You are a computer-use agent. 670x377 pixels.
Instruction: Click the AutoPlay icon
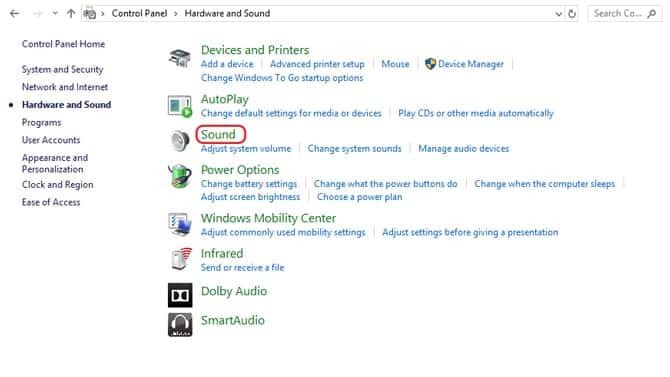tap(179, 106)
